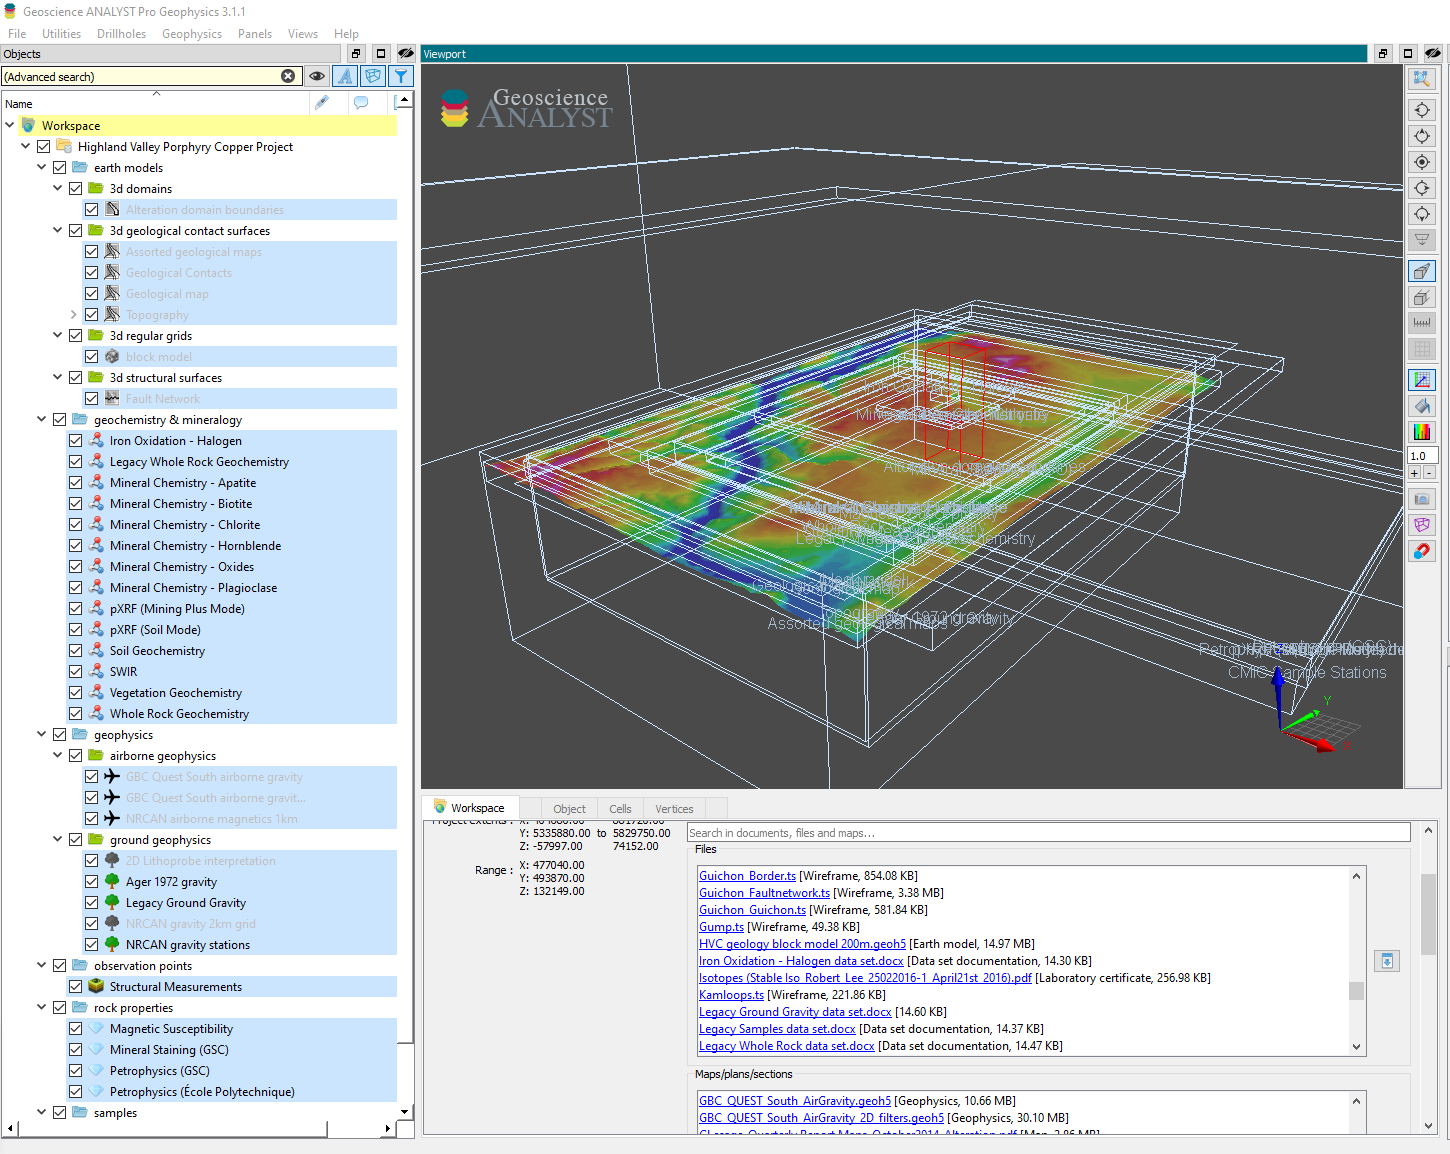The width and height of the screenshot is (1450, 1154).
Task: Click the documents and maps search field
Action: coord(1047,833)
